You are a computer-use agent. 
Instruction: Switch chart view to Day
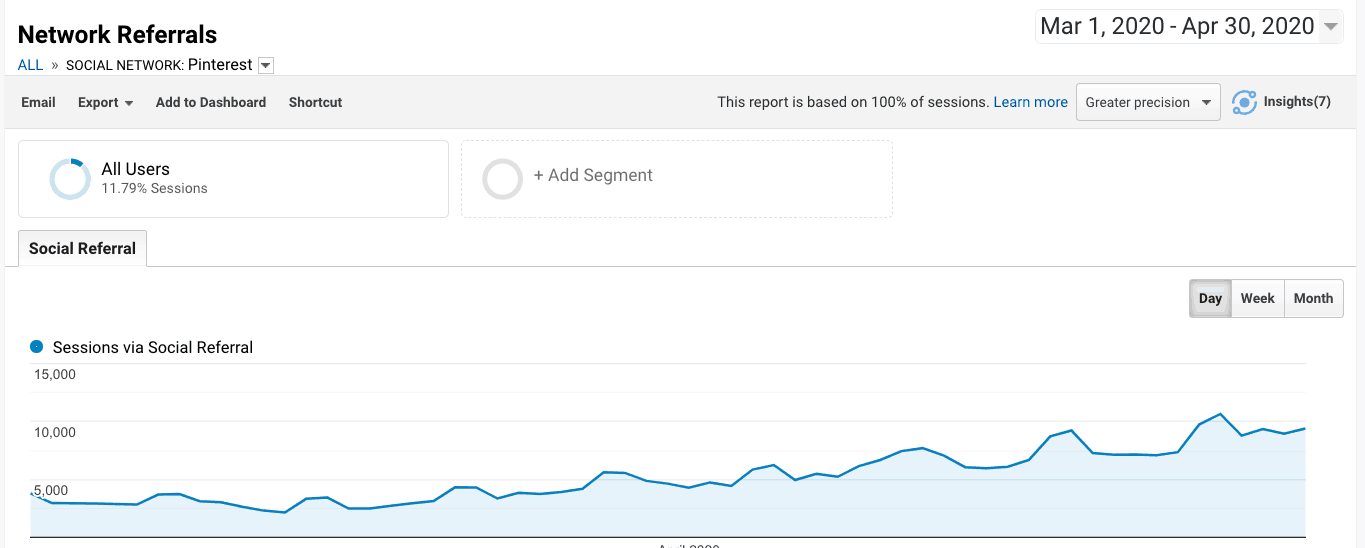1210,298
